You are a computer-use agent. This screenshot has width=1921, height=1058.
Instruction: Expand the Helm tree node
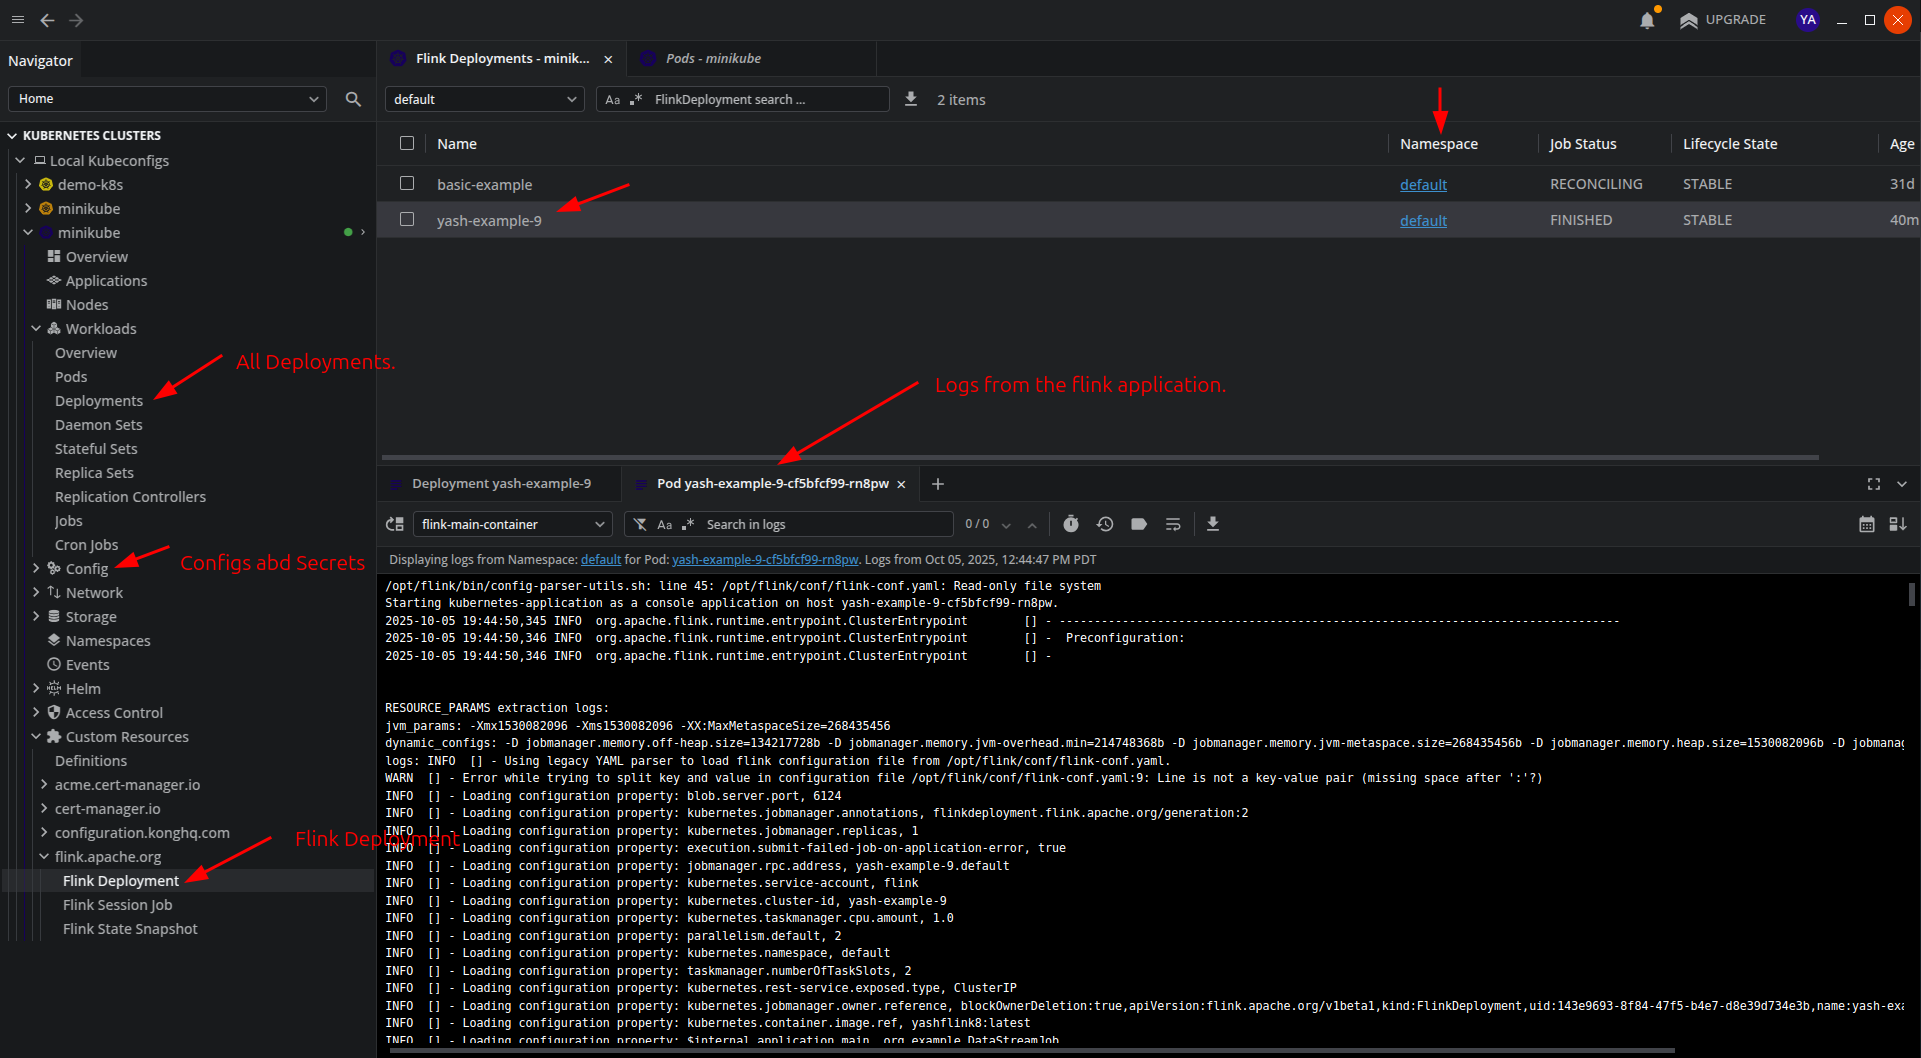pos(36,688)
